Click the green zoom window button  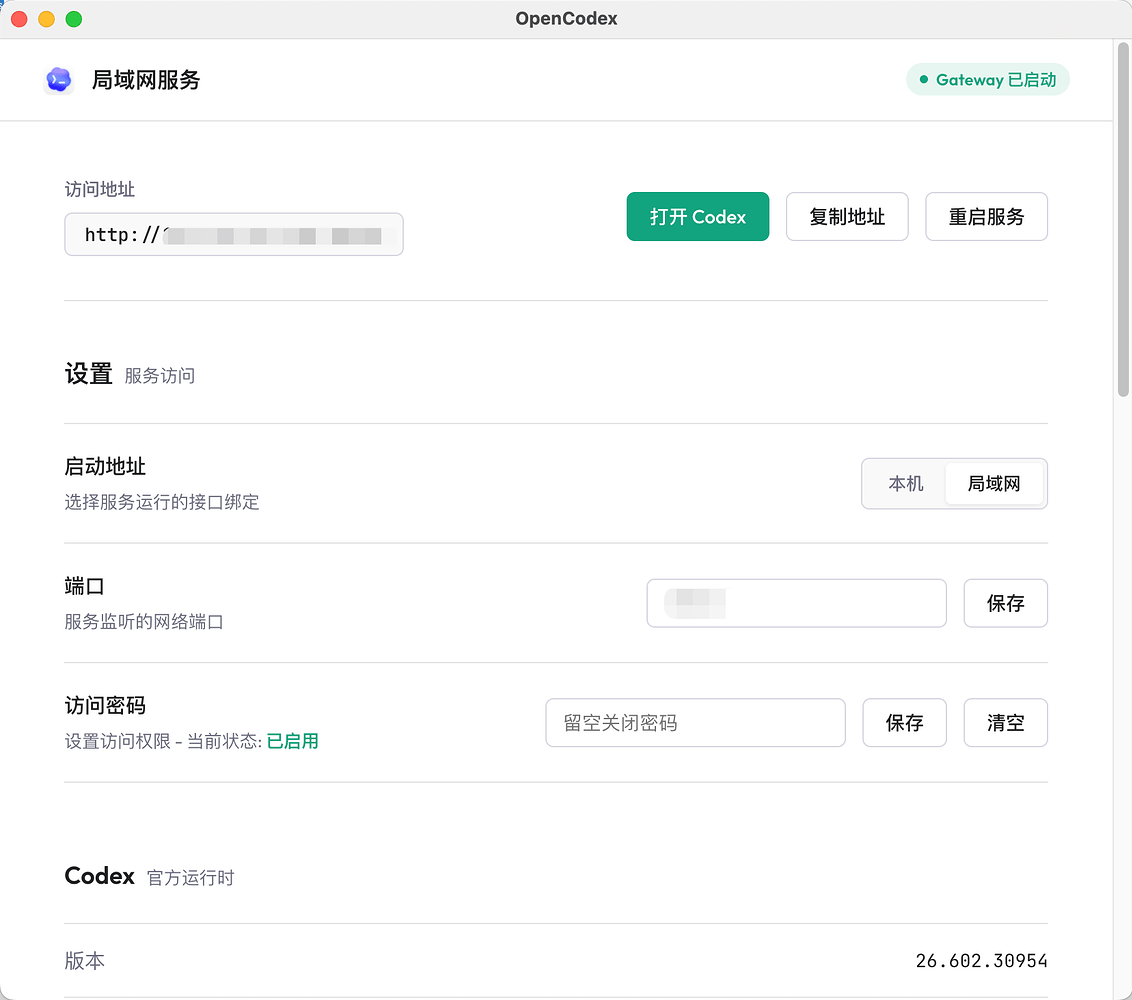click(x=74, y=19)
